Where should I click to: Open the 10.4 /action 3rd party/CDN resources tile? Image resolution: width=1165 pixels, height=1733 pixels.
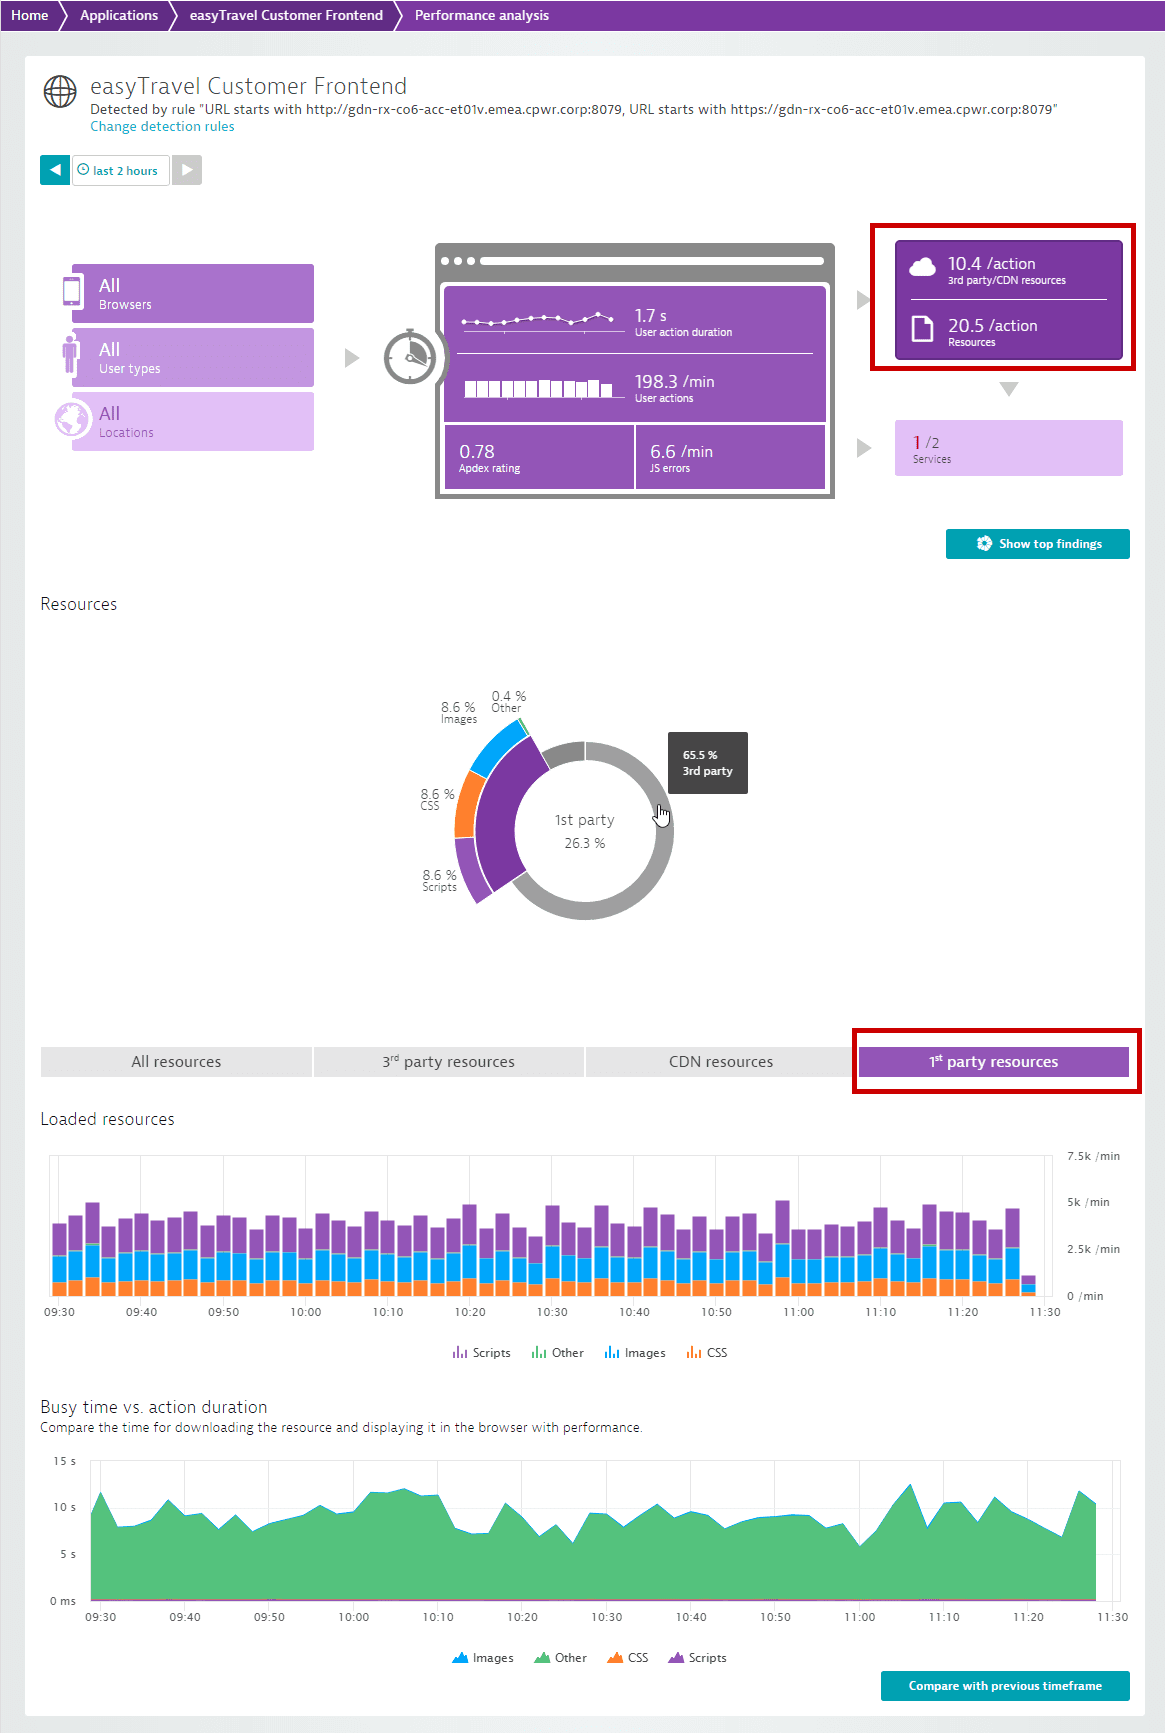(1009, 270)
